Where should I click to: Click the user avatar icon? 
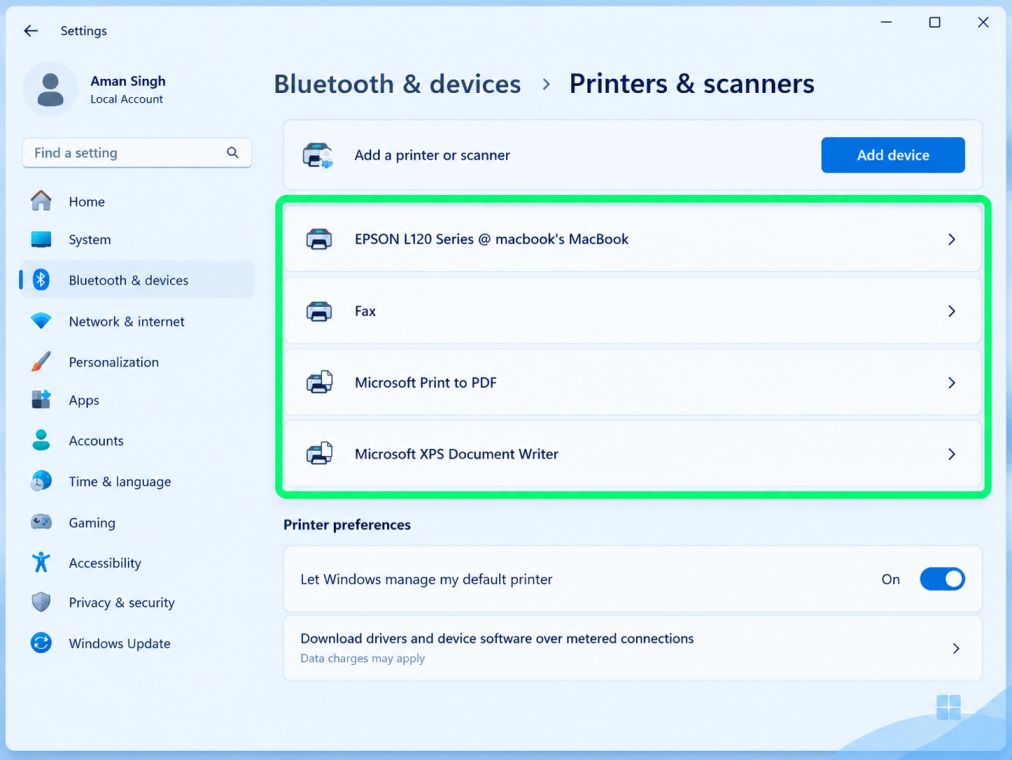(50, 89)
